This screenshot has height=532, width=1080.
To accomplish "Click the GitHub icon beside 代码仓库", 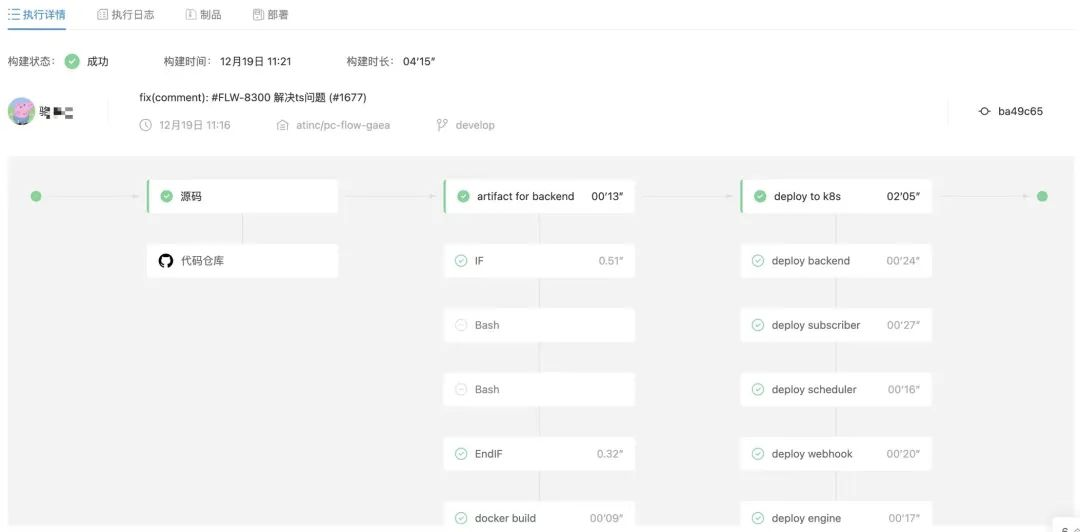I will [166, 261].
